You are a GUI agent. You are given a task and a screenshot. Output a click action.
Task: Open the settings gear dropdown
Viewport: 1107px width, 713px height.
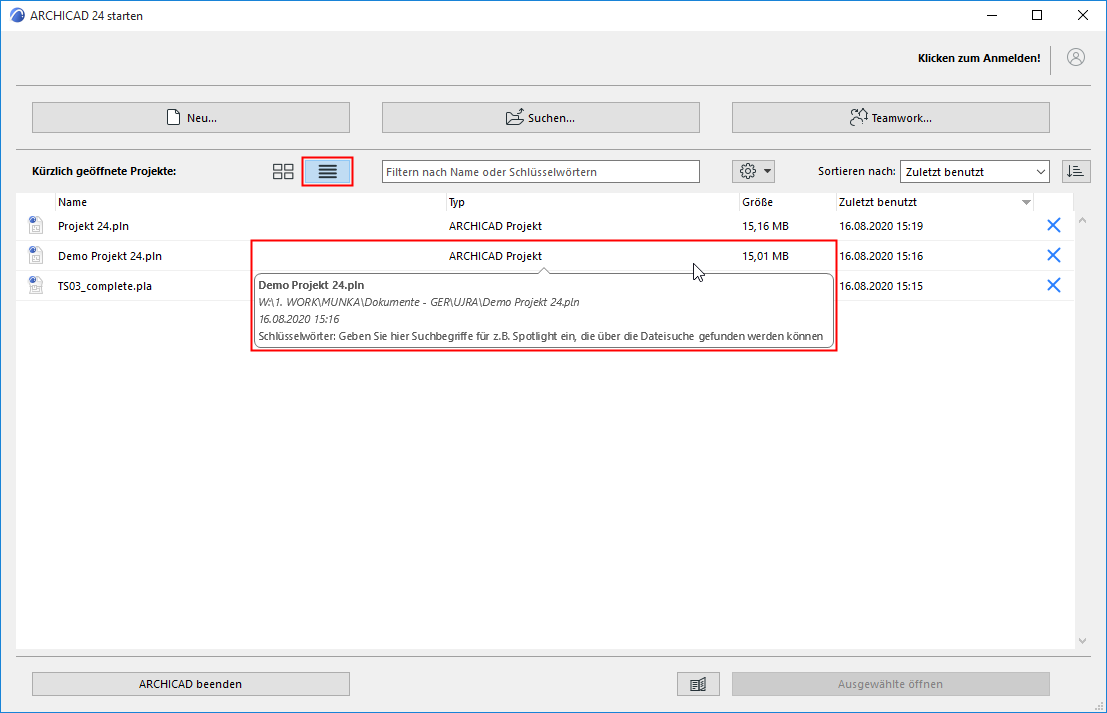coord(753,171)
